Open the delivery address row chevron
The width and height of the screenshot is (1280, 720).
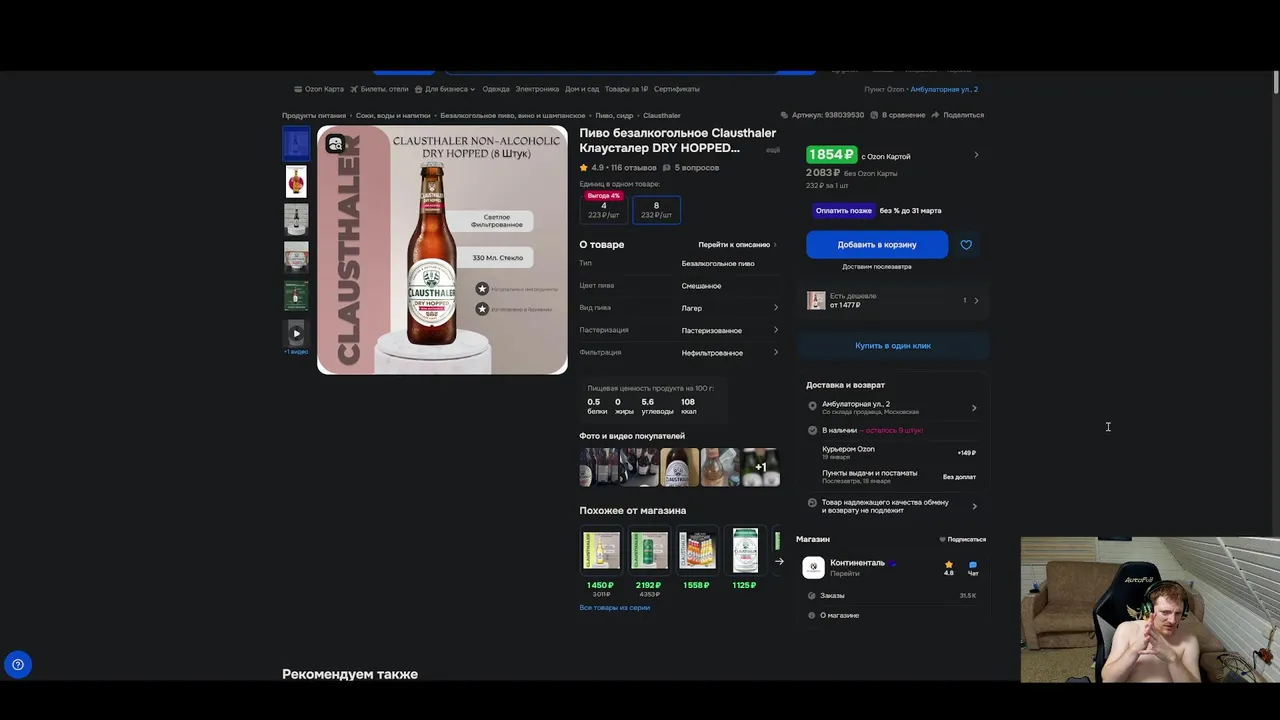coord(974,408)
